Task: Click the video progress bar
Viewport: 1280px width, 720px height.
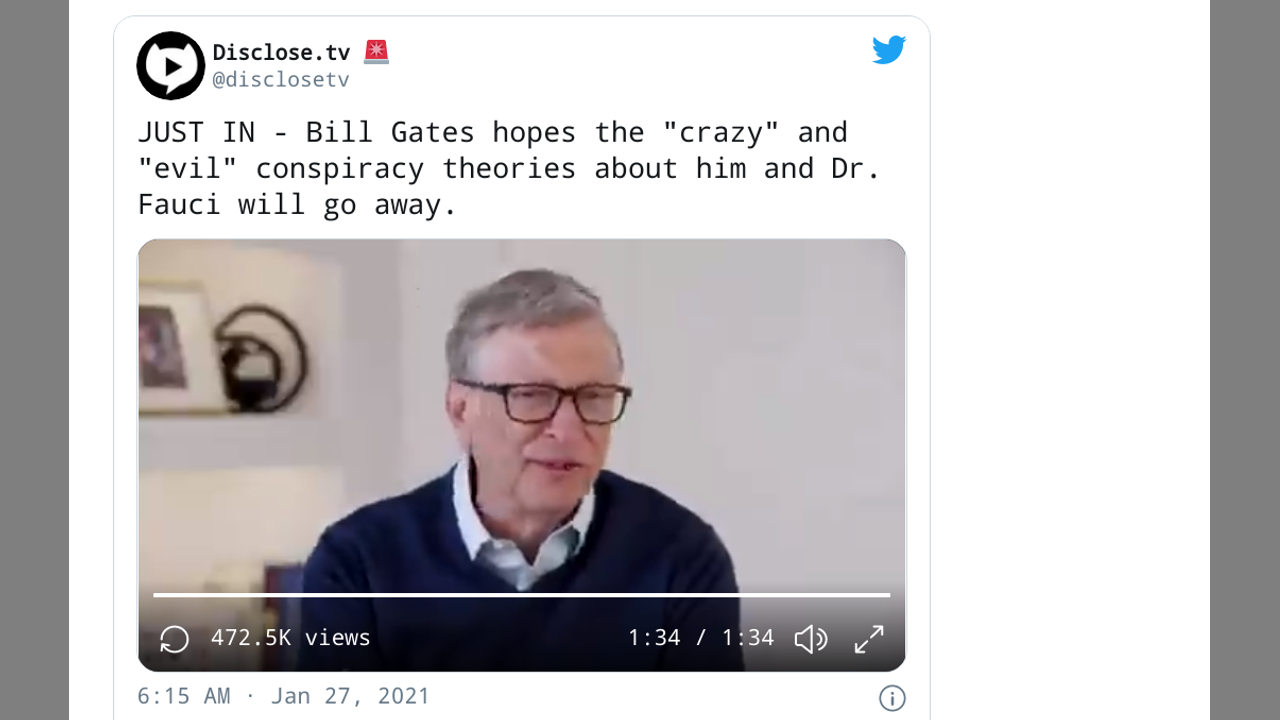Action: tap(521, 595)
